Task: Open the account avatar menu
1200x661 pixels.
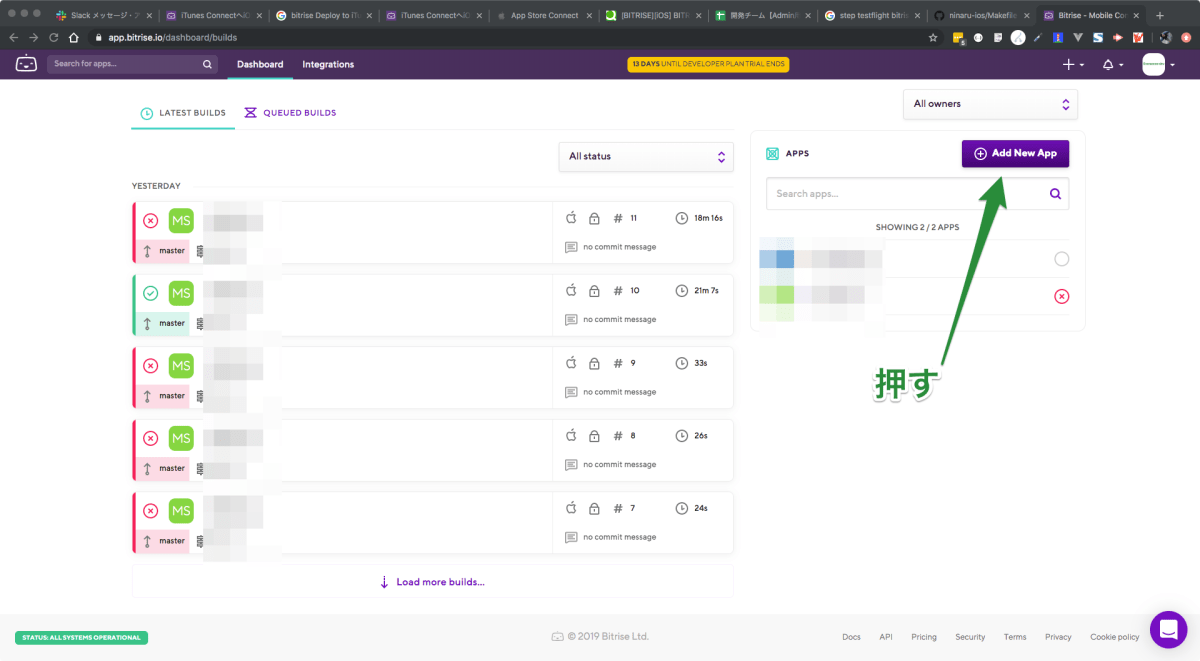Action: (x=1153, y=64)
